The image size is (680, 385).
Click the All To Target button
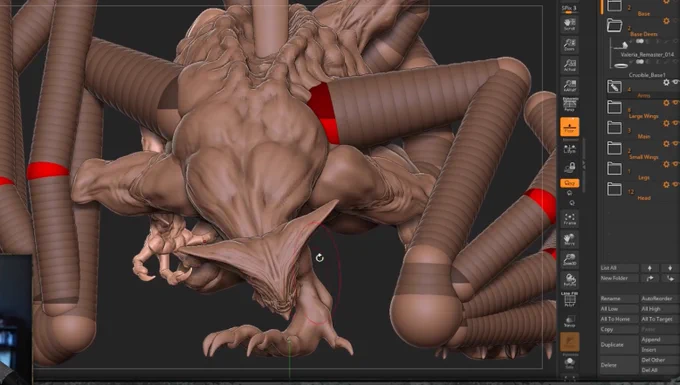point(660,319)
